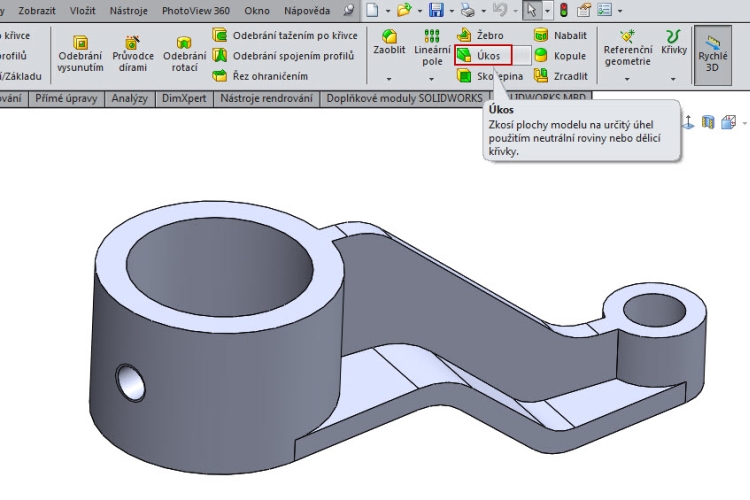This screenshot has height=500, width=750.
Task: Click the Kopule dome tool
Action: click(560, 56)
